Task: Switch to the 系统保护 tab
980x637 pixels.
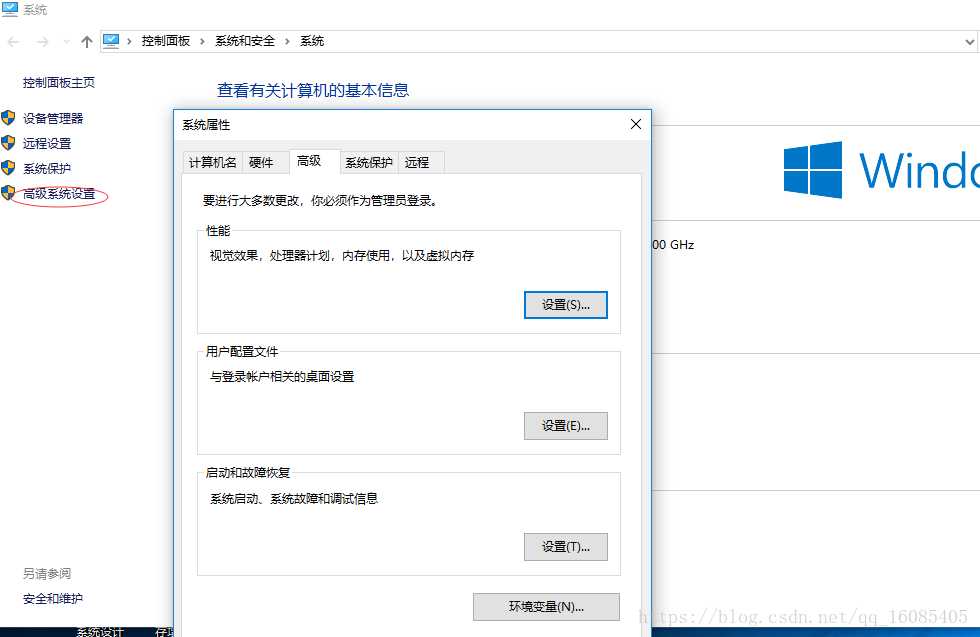Action: pos(369,163)
